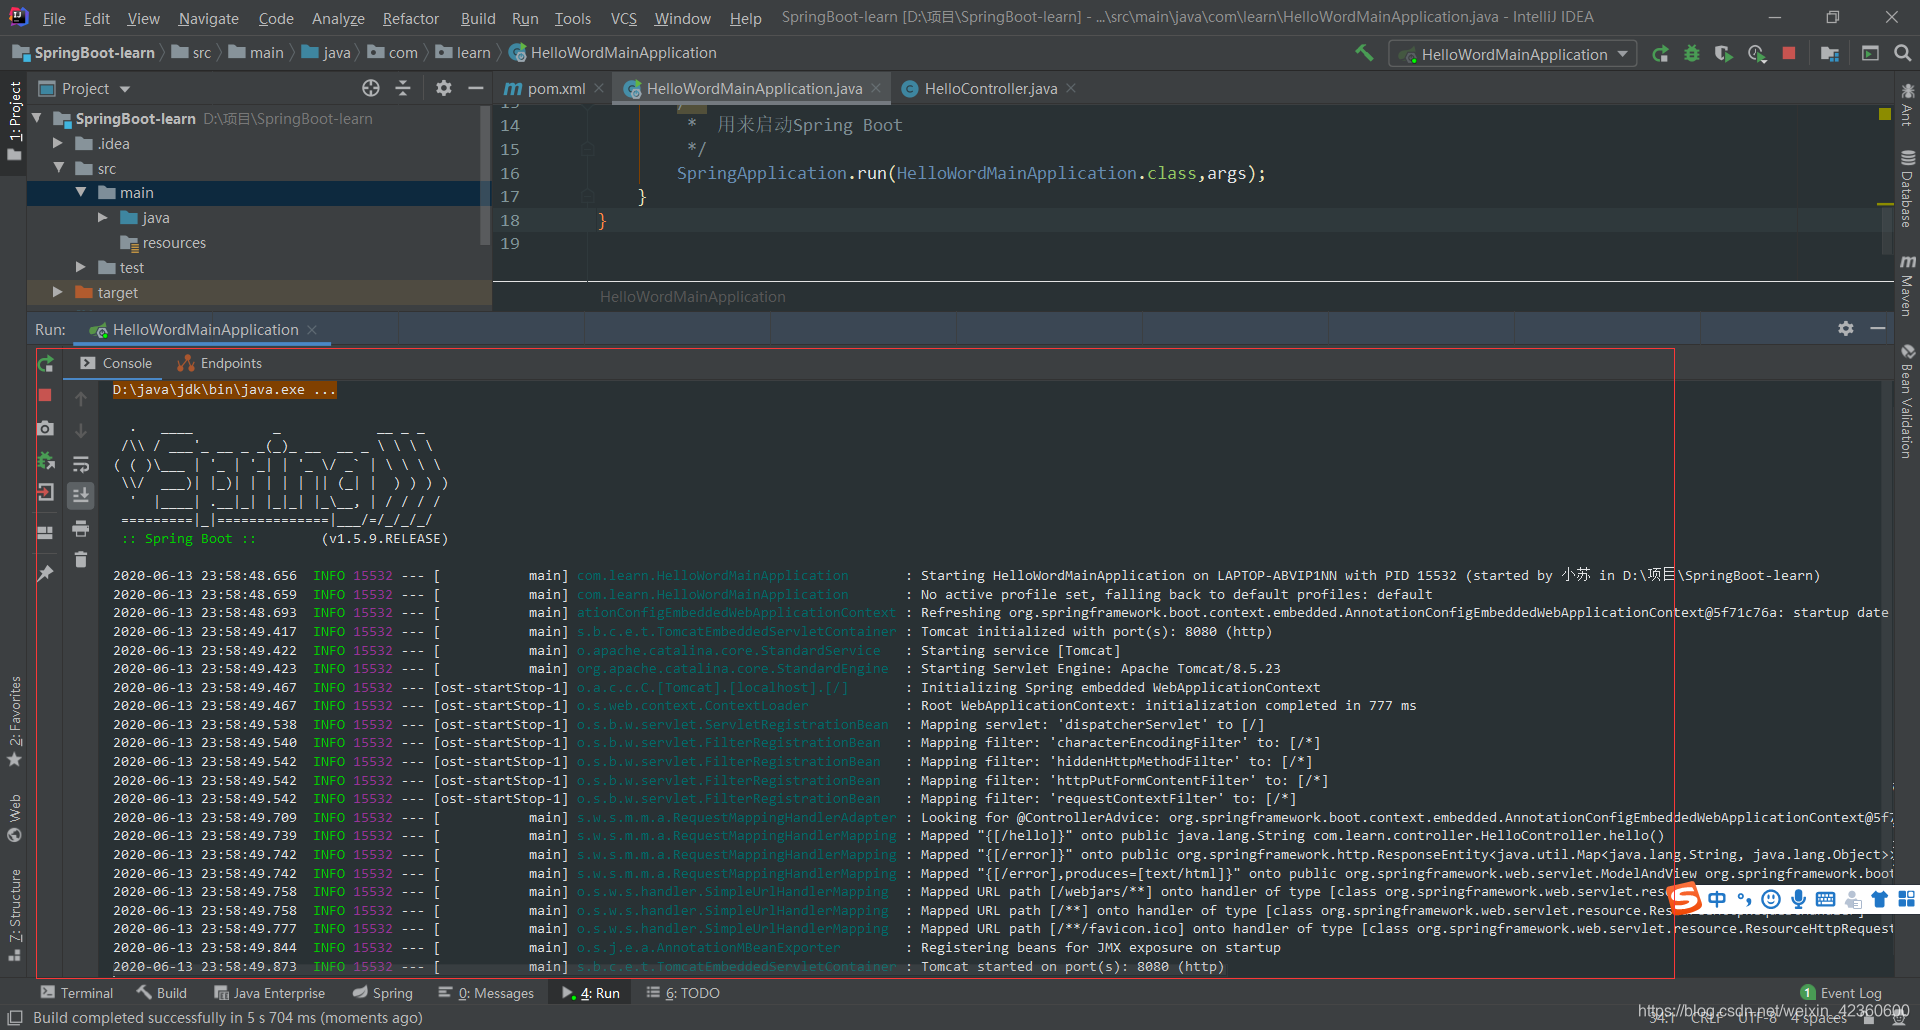Open the Refactor menu
This screenshot has width=1920, height=1030.
[410, 18]
